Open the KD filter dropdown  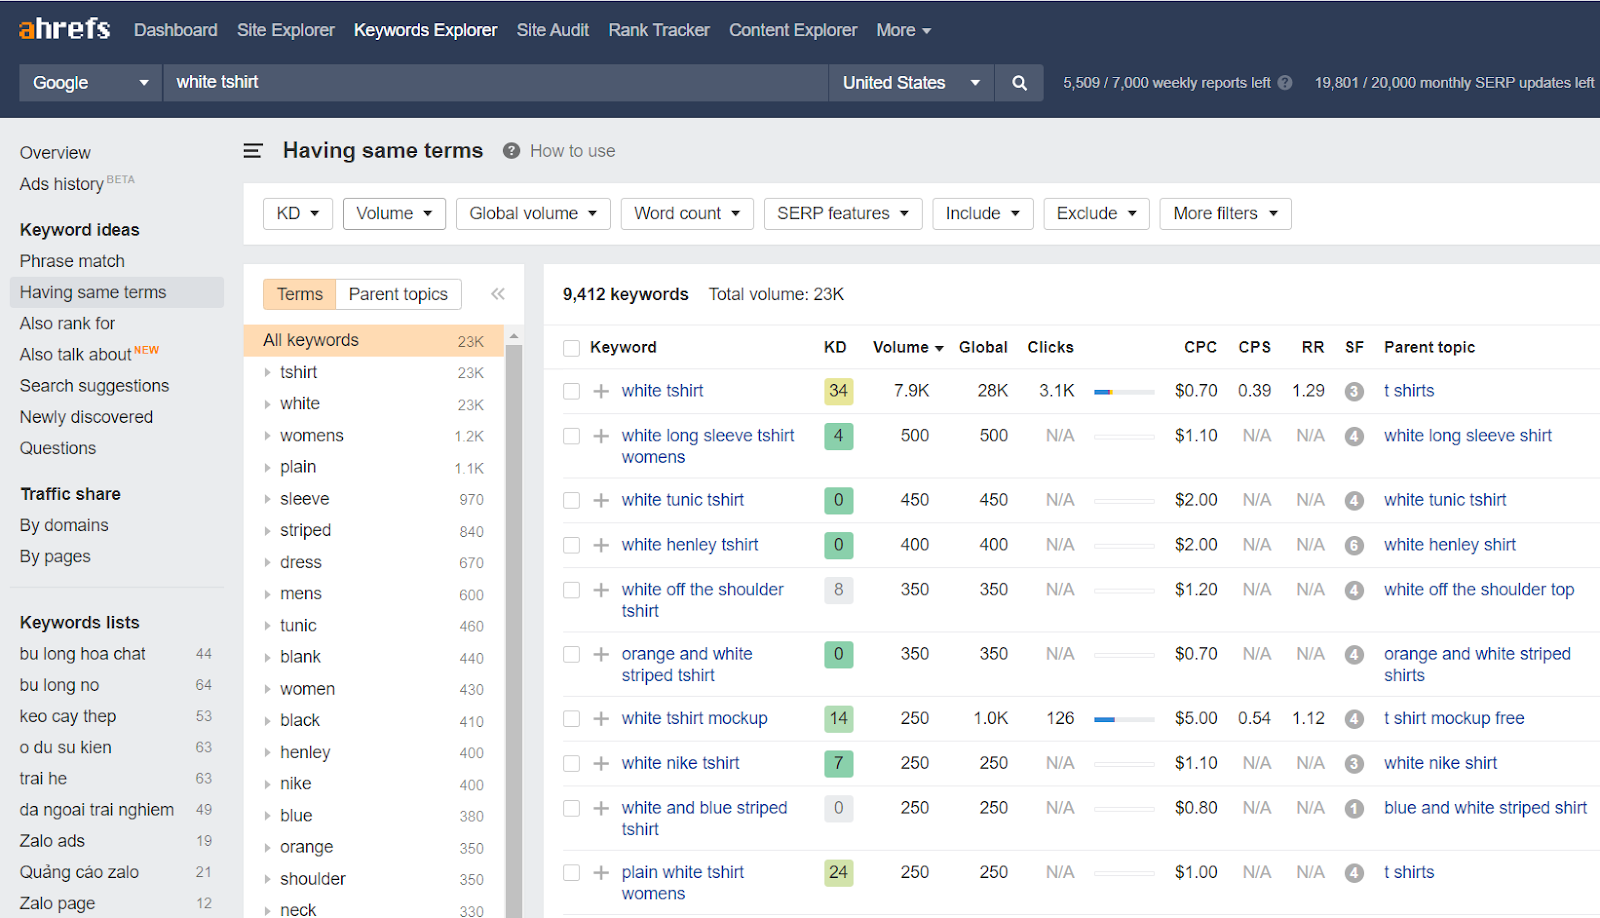[297, 214]
